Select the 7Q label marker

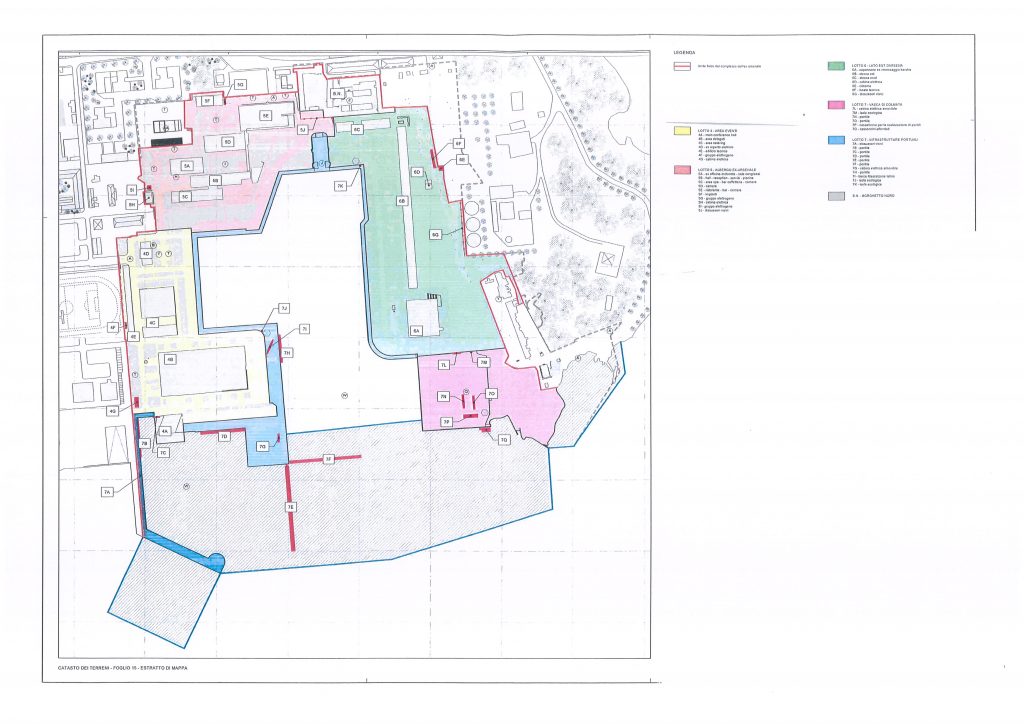click(x=504, y=440)
